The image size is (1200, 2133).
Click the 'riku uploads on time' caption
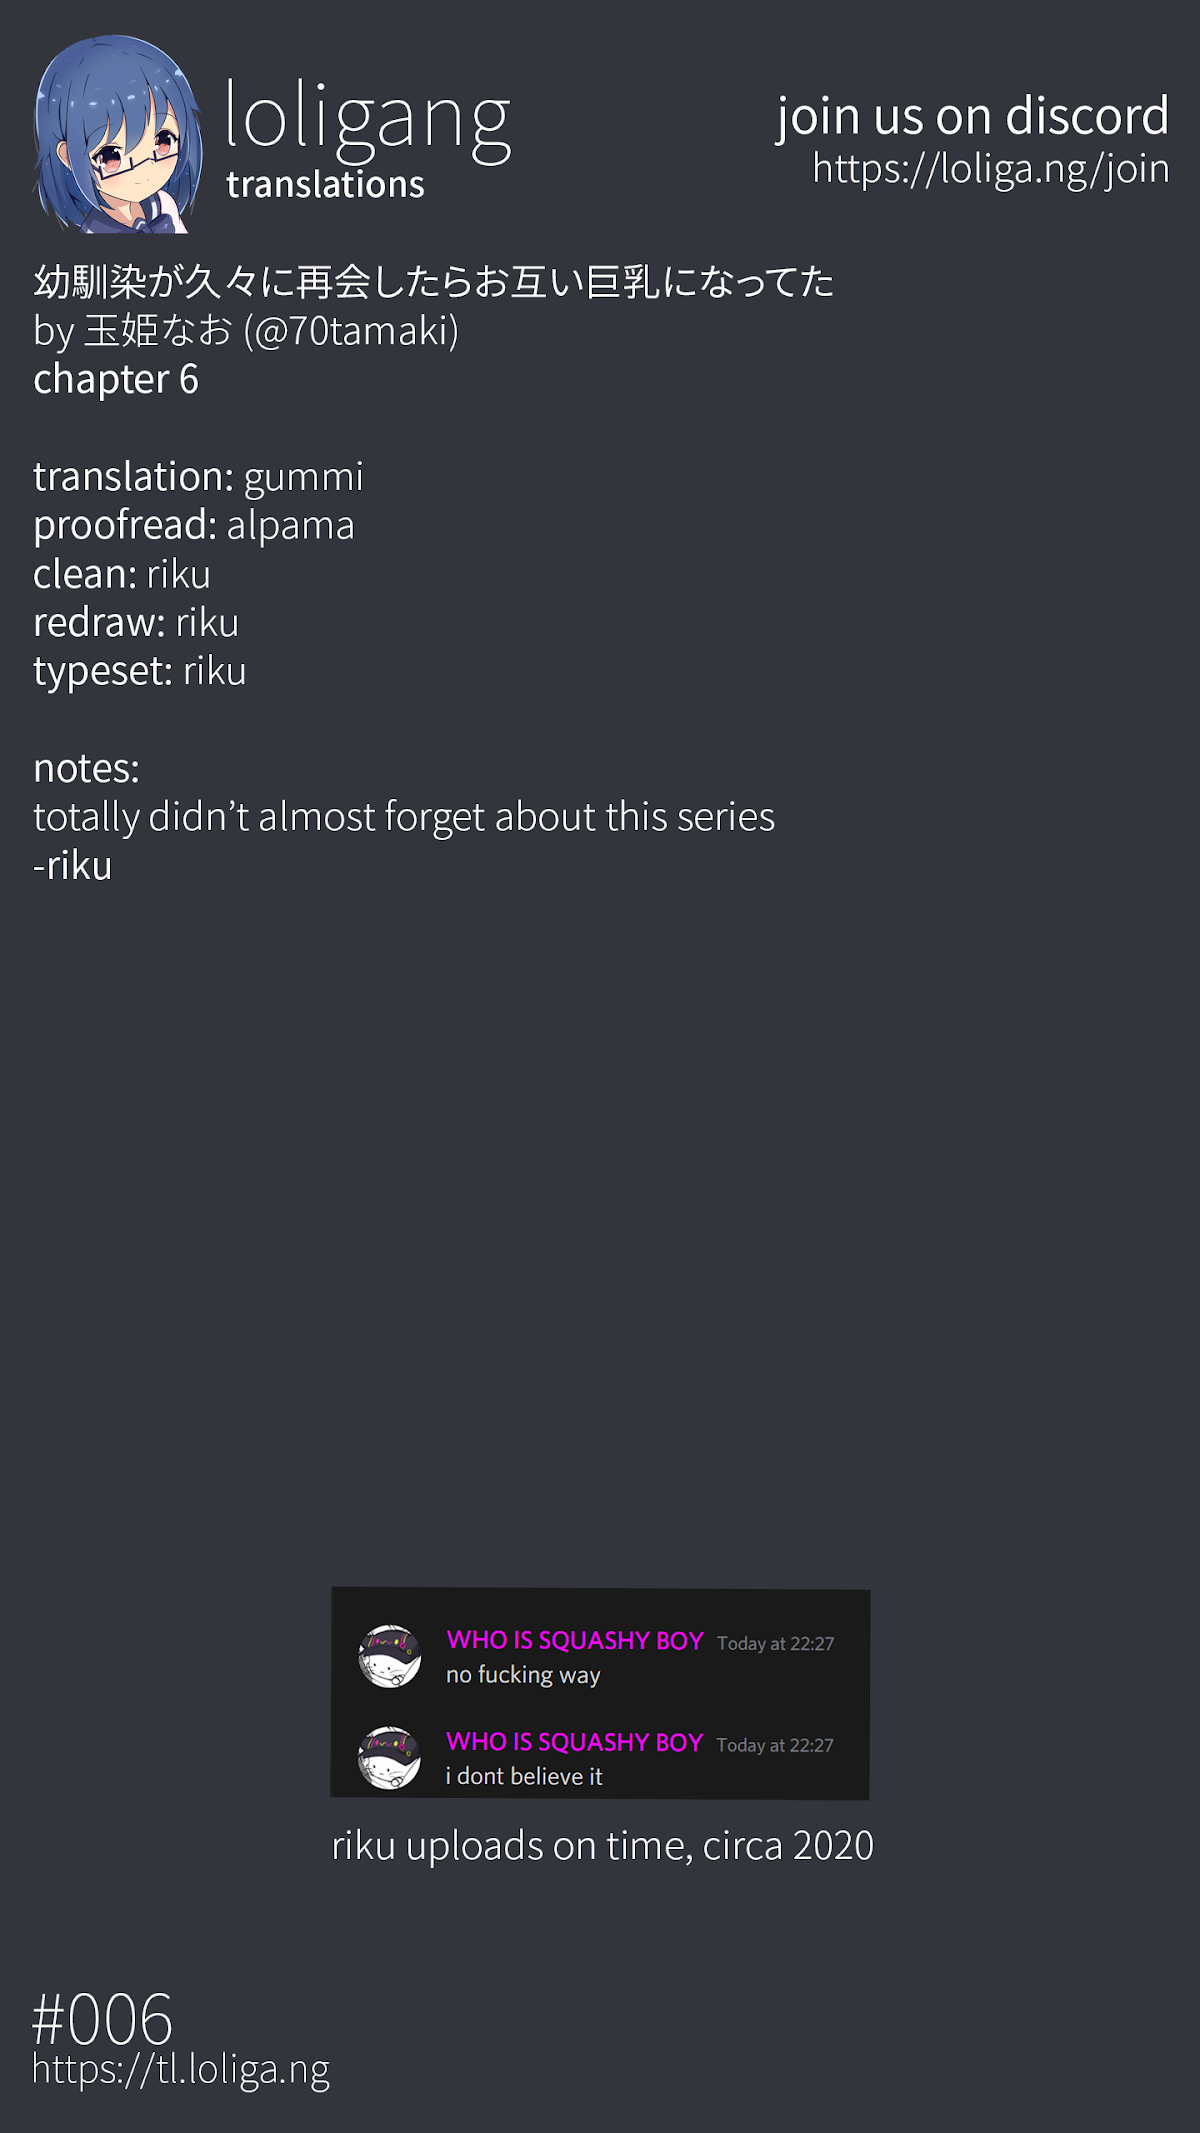coord(602,1846)
